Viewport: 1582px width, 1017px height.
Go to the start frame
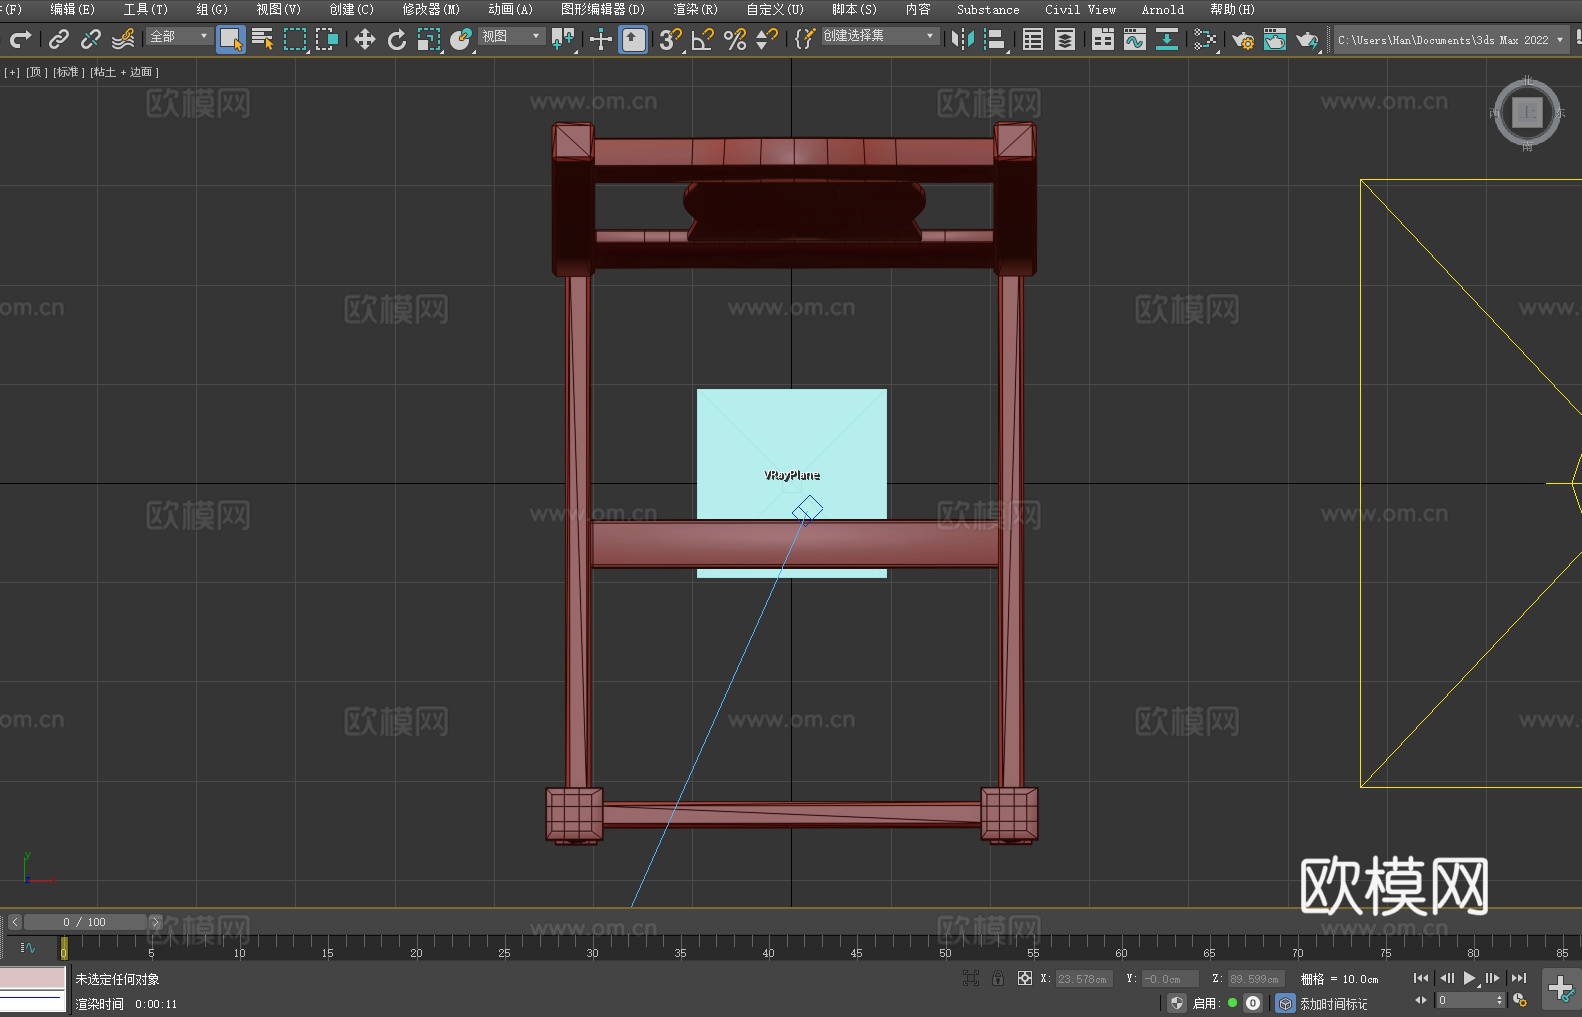click(x=1420, y=978)
